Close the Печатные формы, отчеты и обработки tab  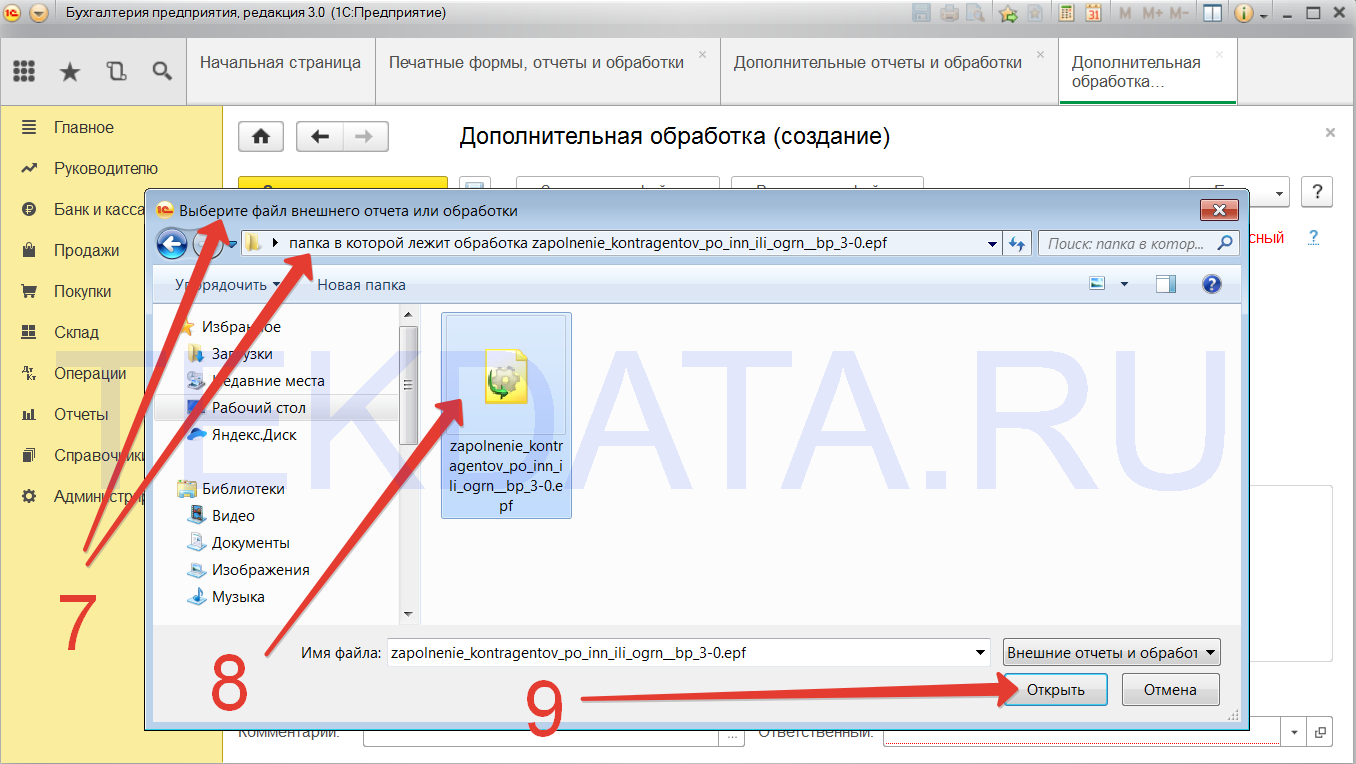703,55
